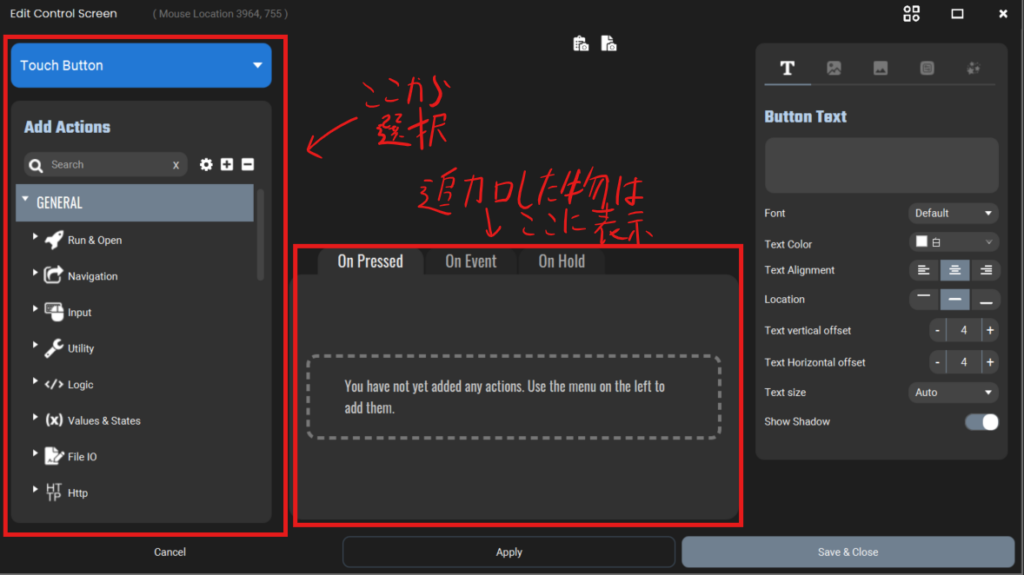Click the plus icon to expand all action categories
This screenshot has height=575, width=1024.
[227, 165]
